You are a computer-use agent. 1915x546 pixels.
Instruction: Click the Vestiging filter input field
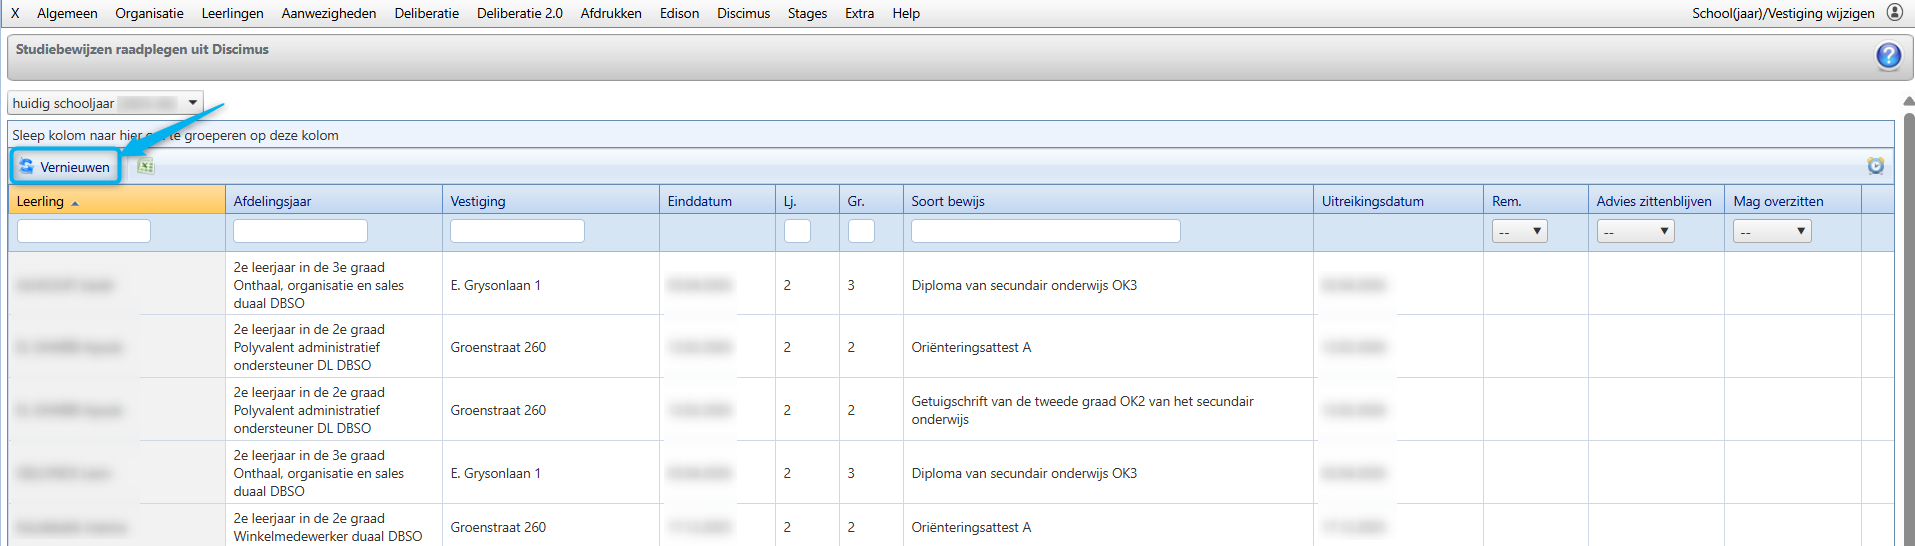[517, 232]
